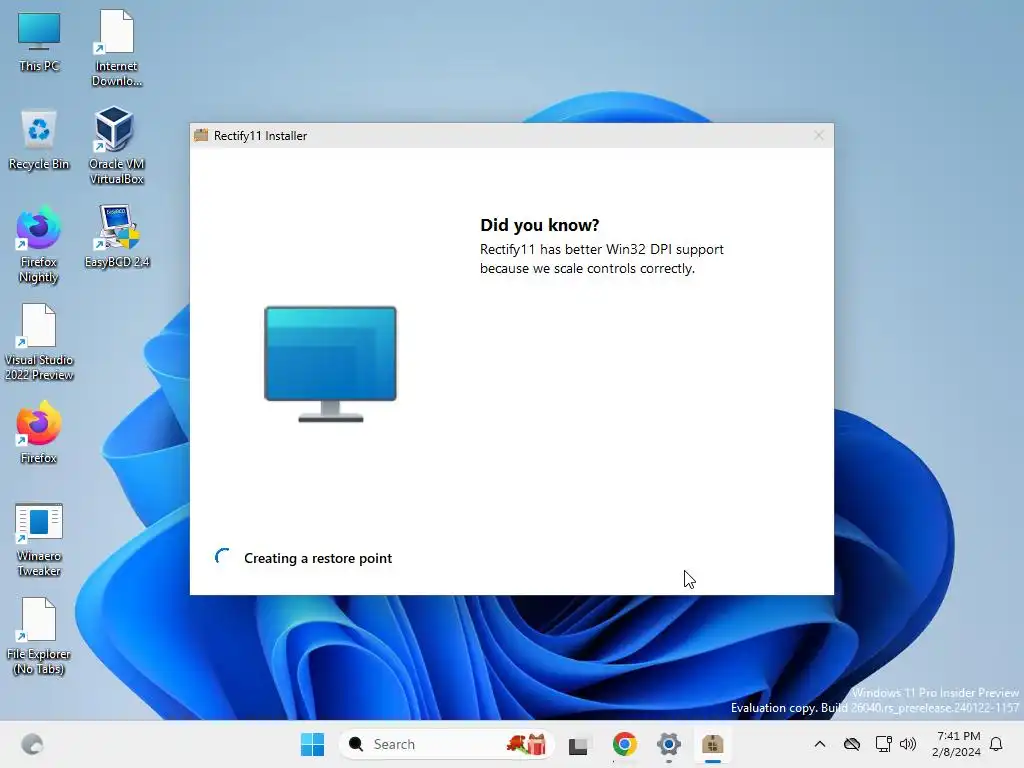
Task: Open the volume speaker tray icon
Action: pyautogui.click(x=908, y=744)
